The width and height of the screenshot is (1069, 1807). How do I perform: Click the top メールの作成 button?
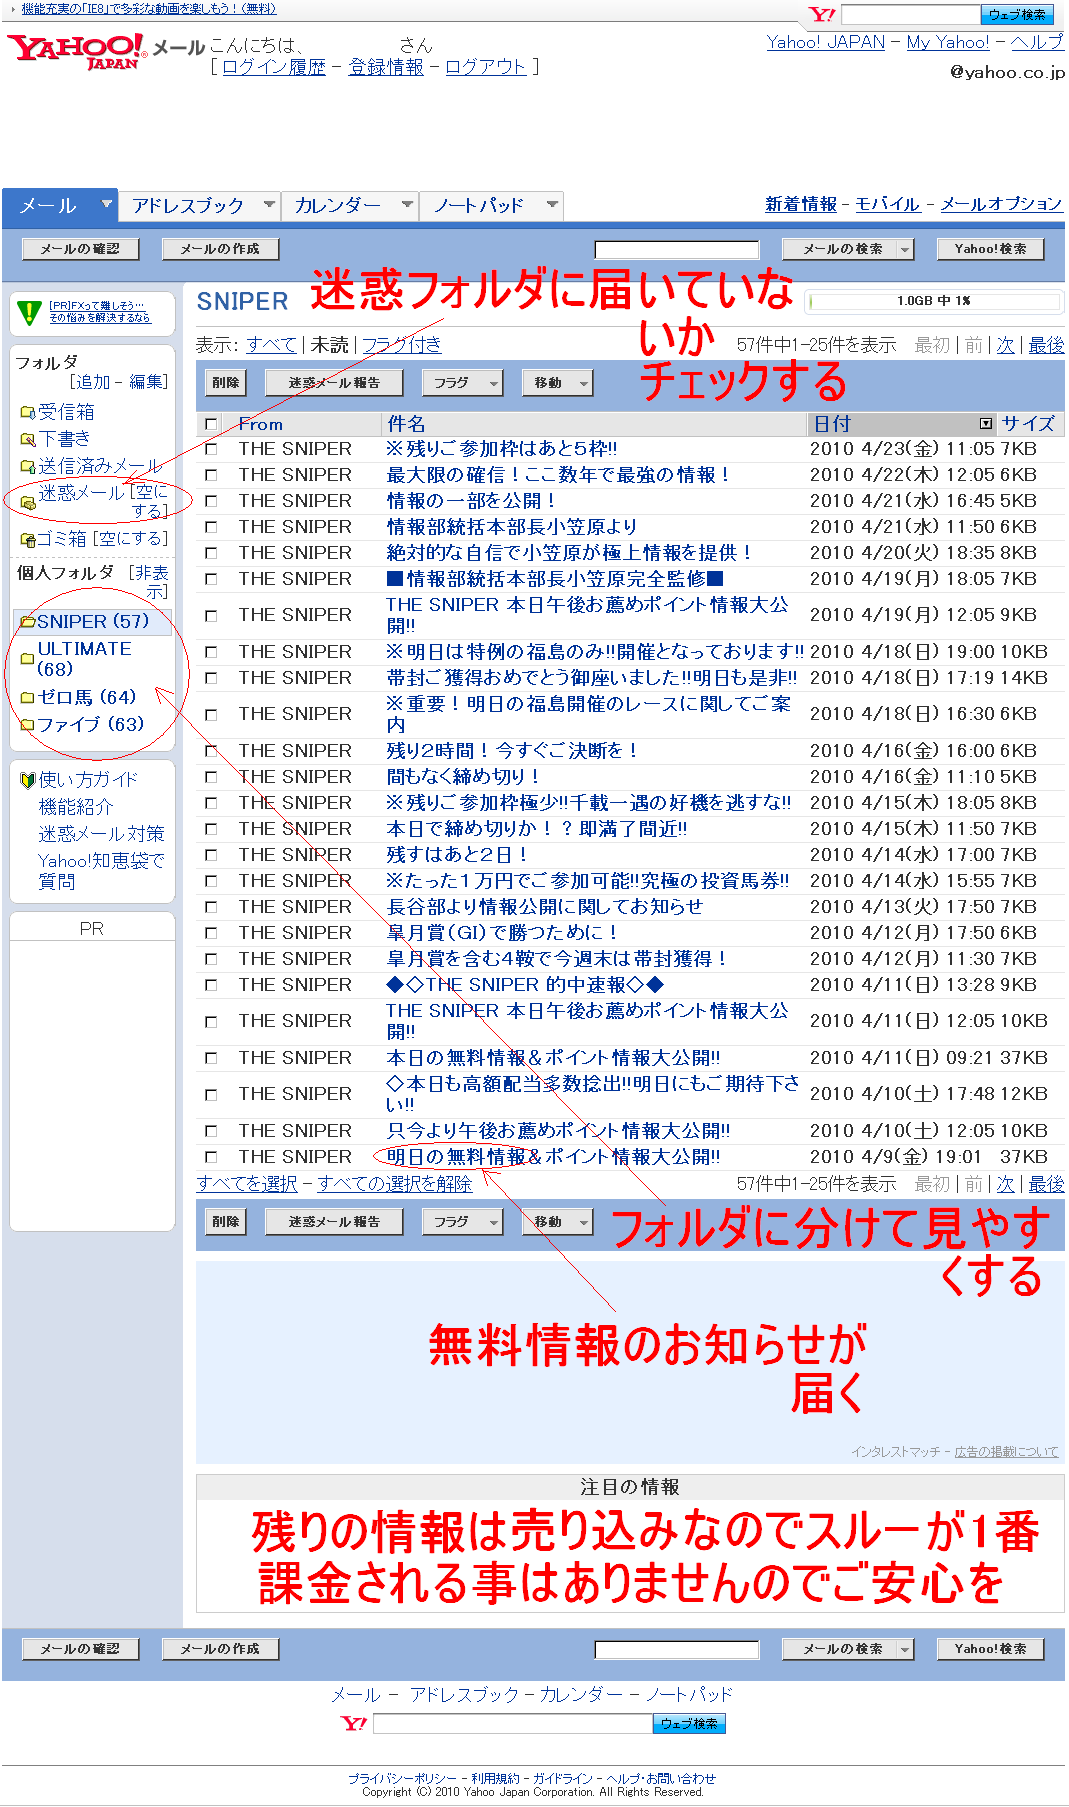coord(220,249)
